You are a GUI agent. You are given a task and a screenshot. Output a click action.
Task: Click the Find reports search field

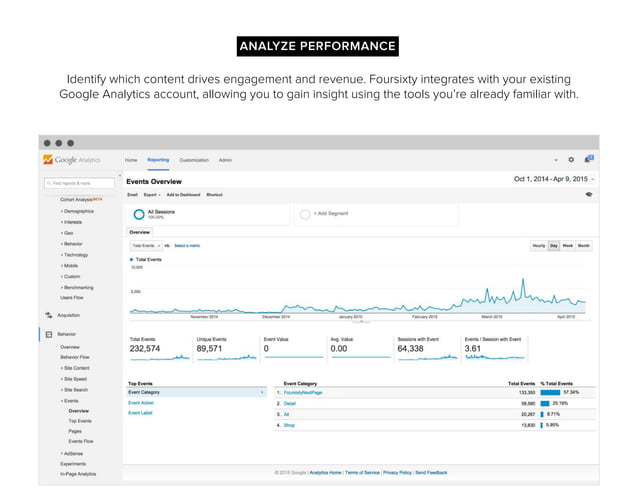click(80, 184)
